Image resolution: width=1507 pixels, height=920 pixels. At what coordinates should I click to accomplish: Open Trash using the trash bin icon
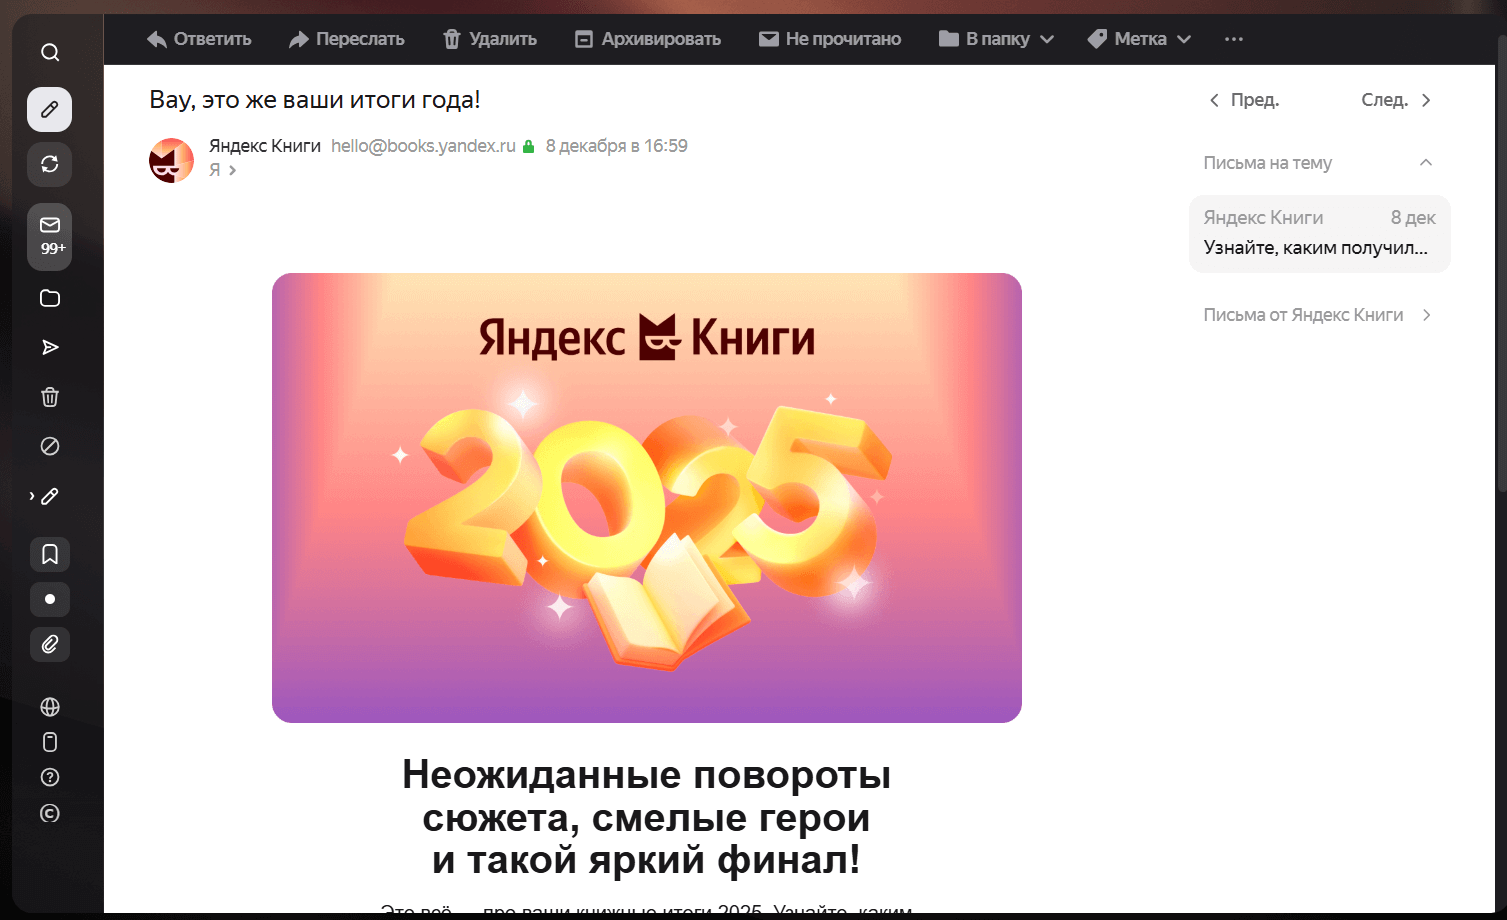pos(49,397)
